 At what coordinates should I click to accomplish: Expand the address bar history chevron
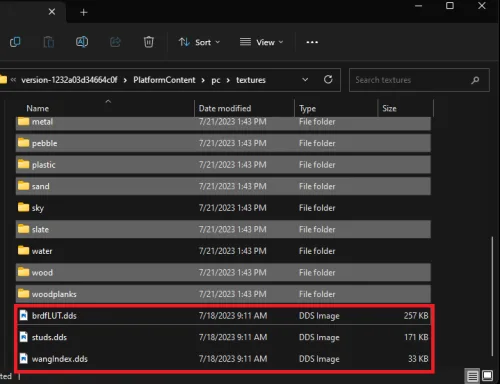click(305, 80)
